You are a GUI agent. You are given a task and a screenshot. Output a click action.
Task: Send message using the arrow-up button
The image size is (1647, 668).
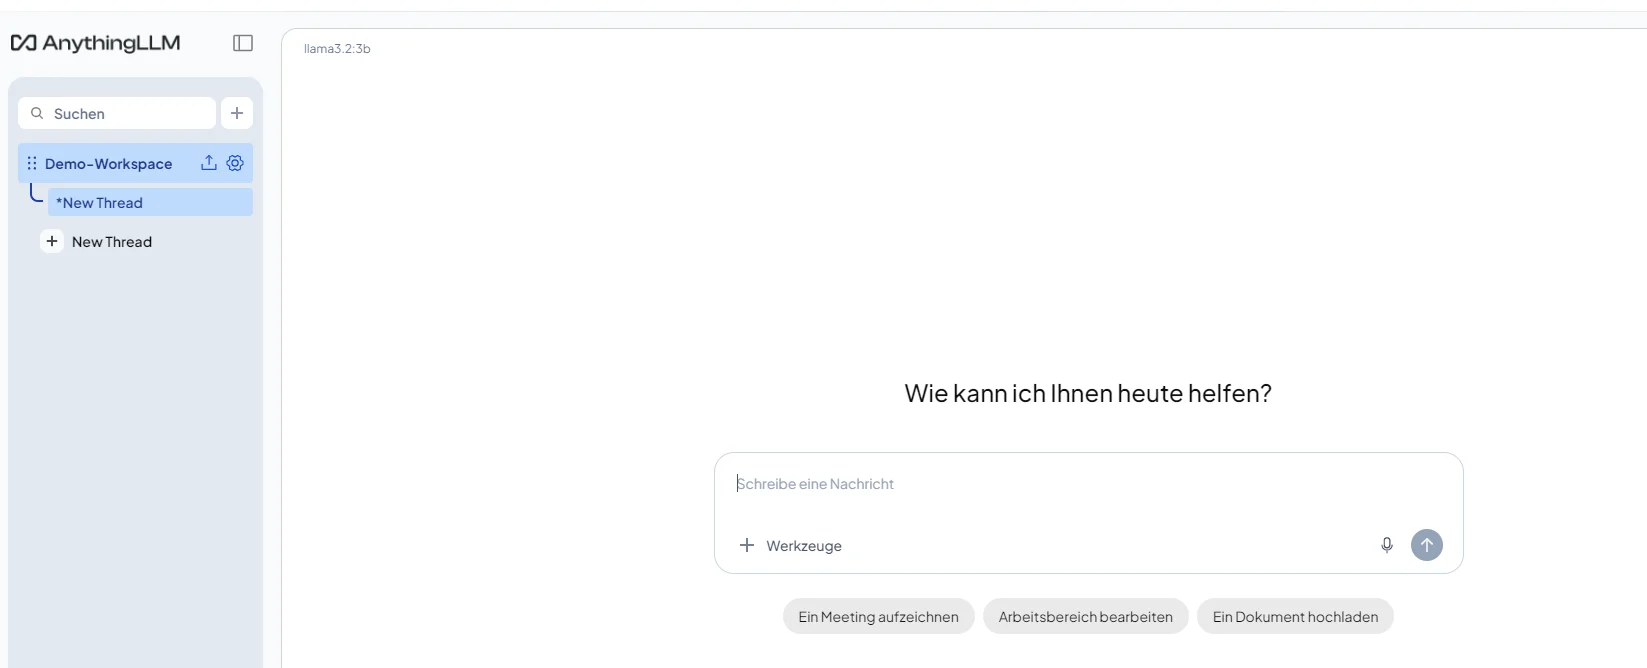click(x=1427, y=545)
